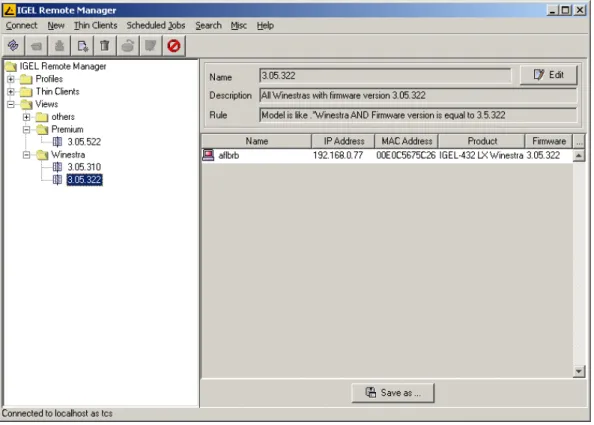
Task: Click the IGEL-432 LX Winestra product cell
Action: pyautogui.click(x=481, y=155)
